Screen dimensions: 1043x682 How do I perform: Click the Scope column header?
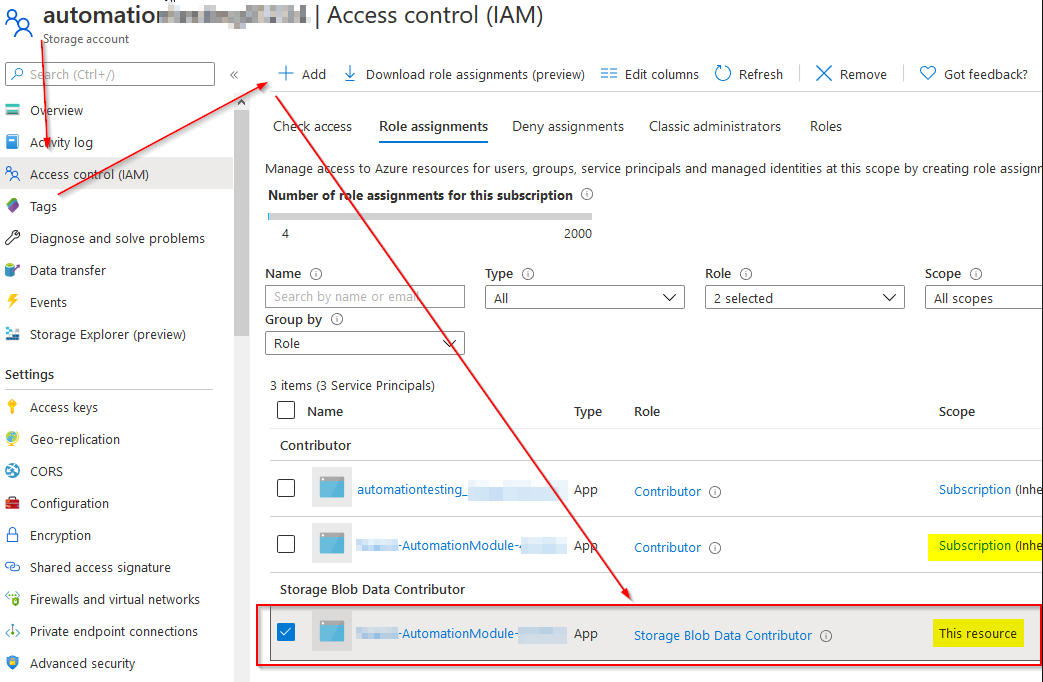[x=957, y=411]
